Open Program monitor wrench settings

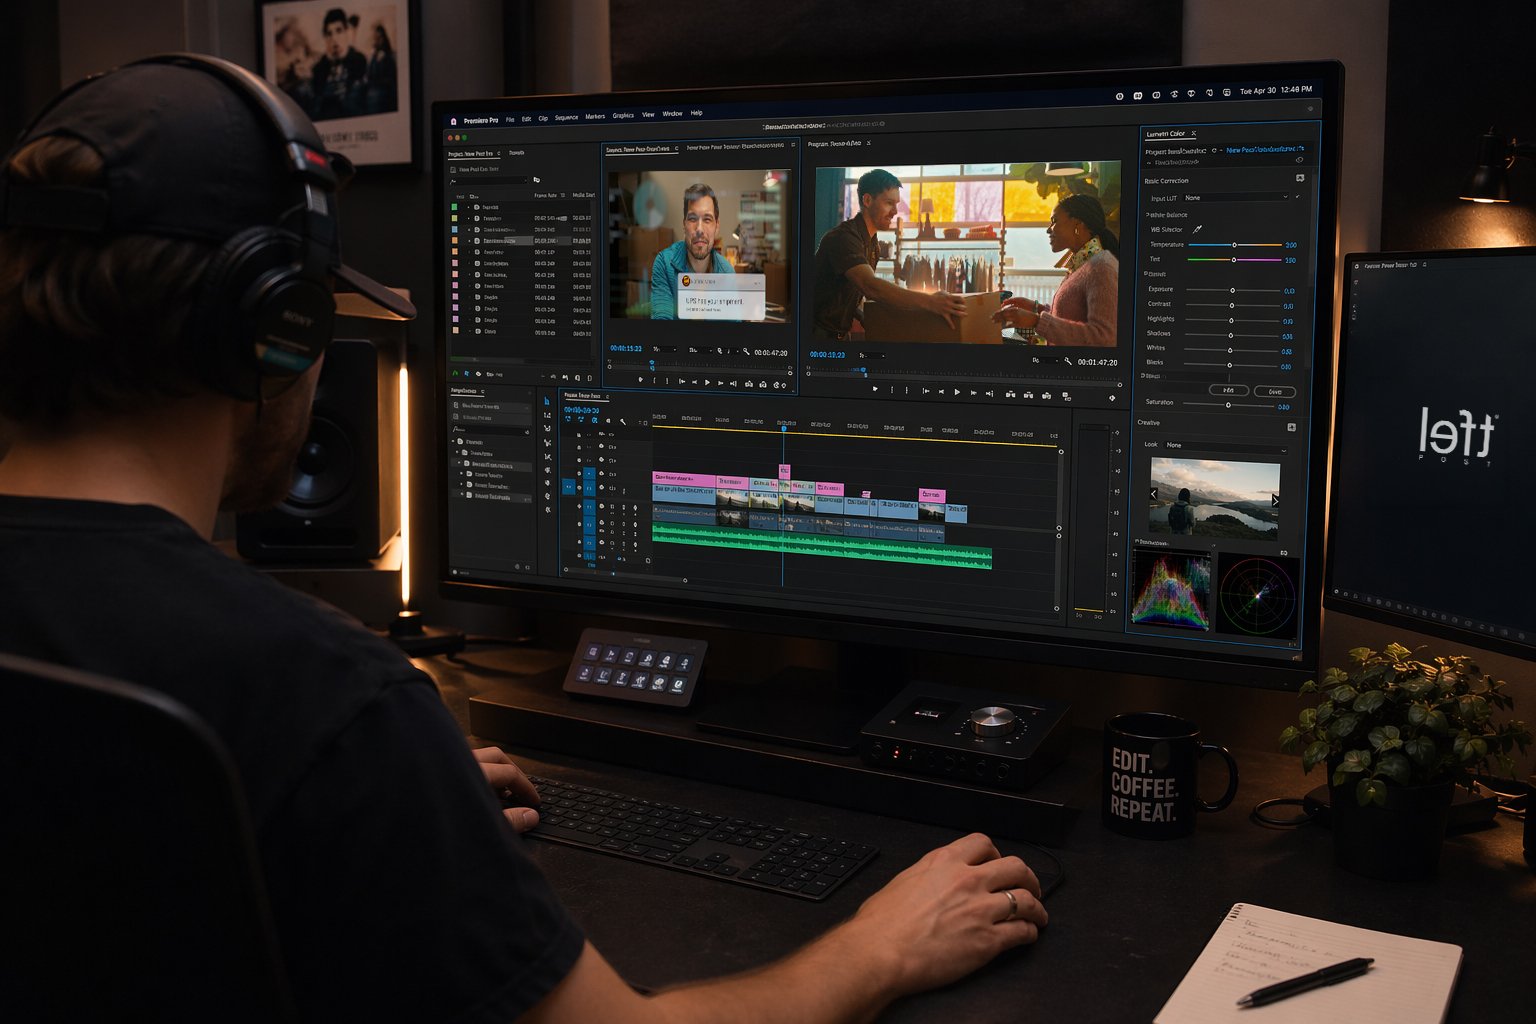(x=1067, y=361)
